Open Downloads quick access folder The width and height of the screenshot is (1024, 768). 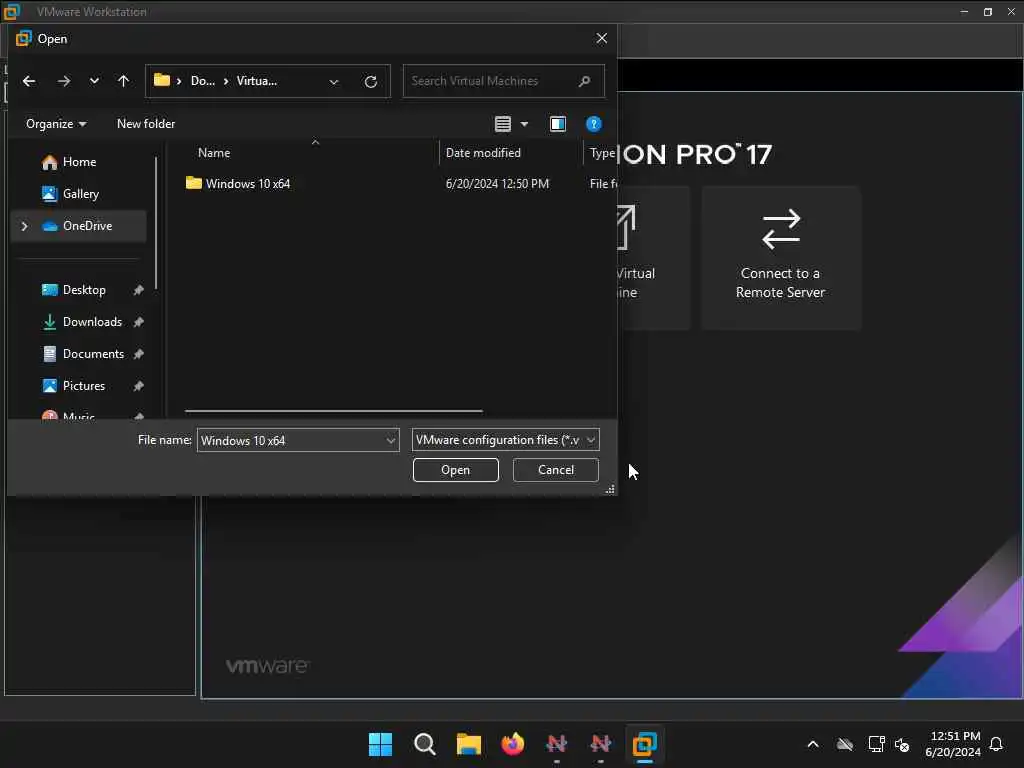pyautogui.click(x=92, y=322)
